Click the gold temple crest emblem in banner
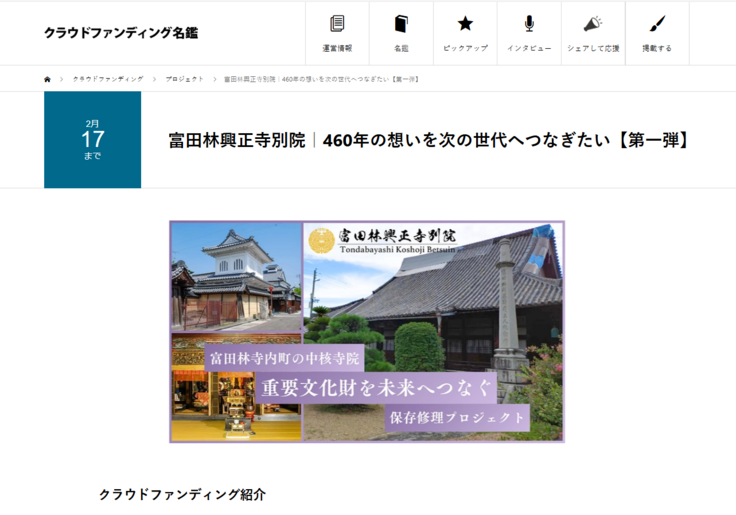 point(321,240)
